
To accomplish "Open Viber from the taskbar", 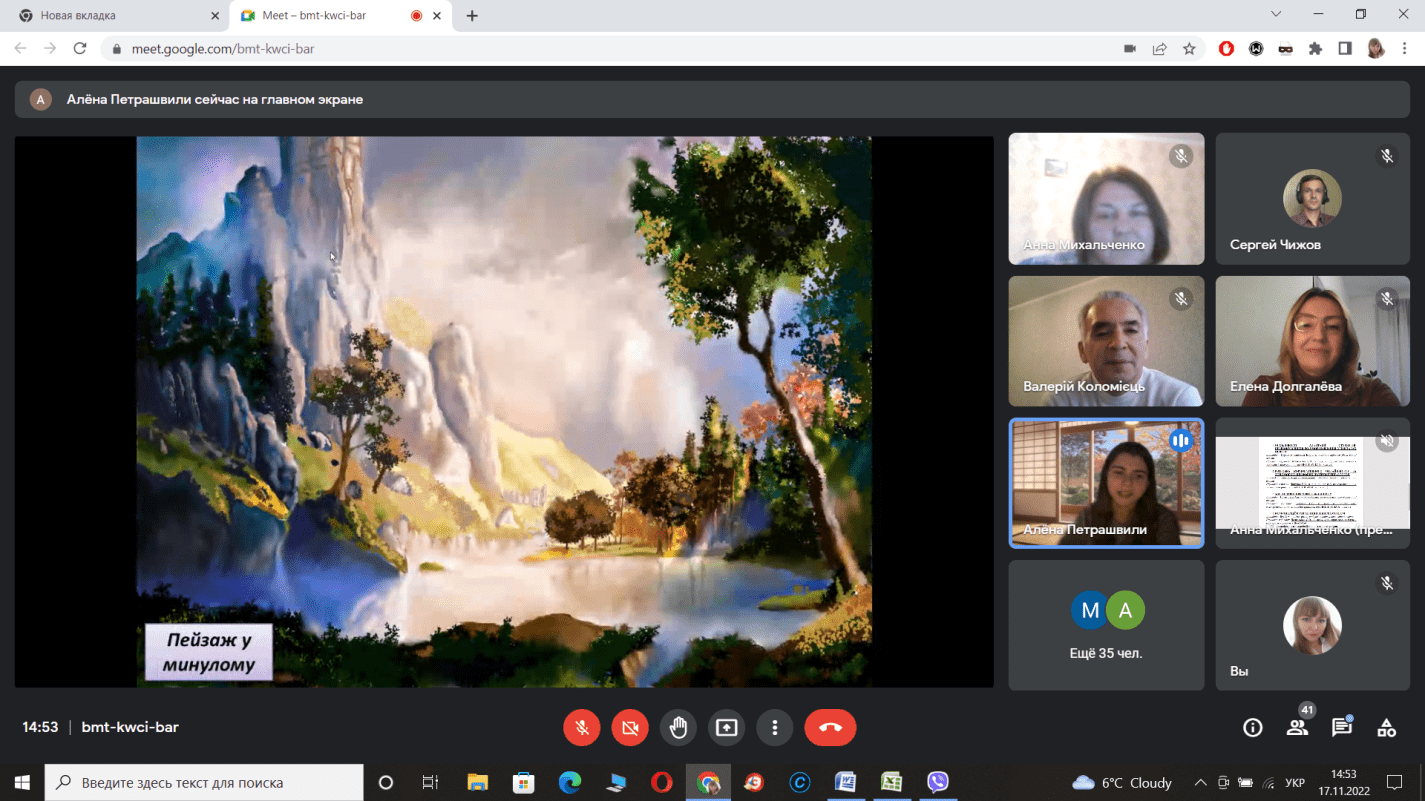I will (937, 782).
